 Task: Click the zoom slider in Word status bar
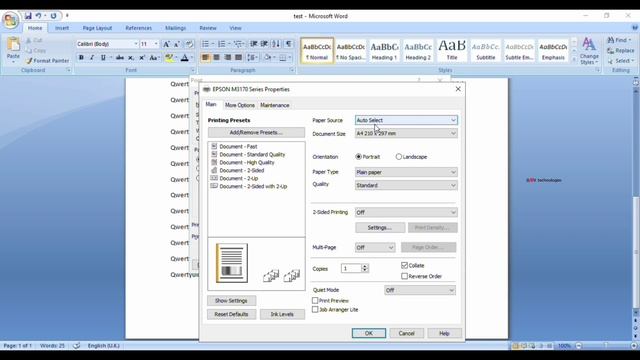(x=606, y=346)
